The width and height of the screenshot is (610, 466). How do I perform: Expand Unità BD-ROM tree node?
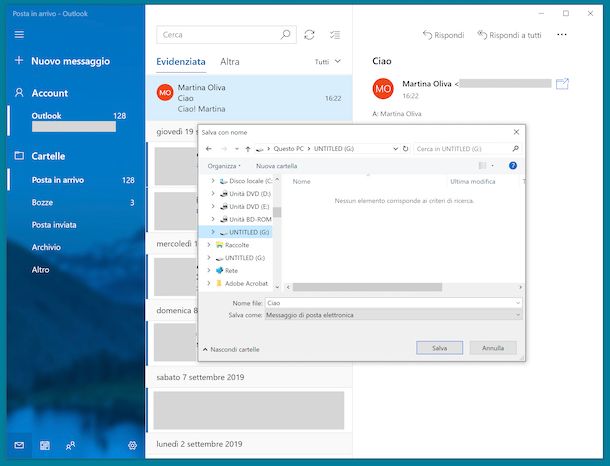(213, 219)
